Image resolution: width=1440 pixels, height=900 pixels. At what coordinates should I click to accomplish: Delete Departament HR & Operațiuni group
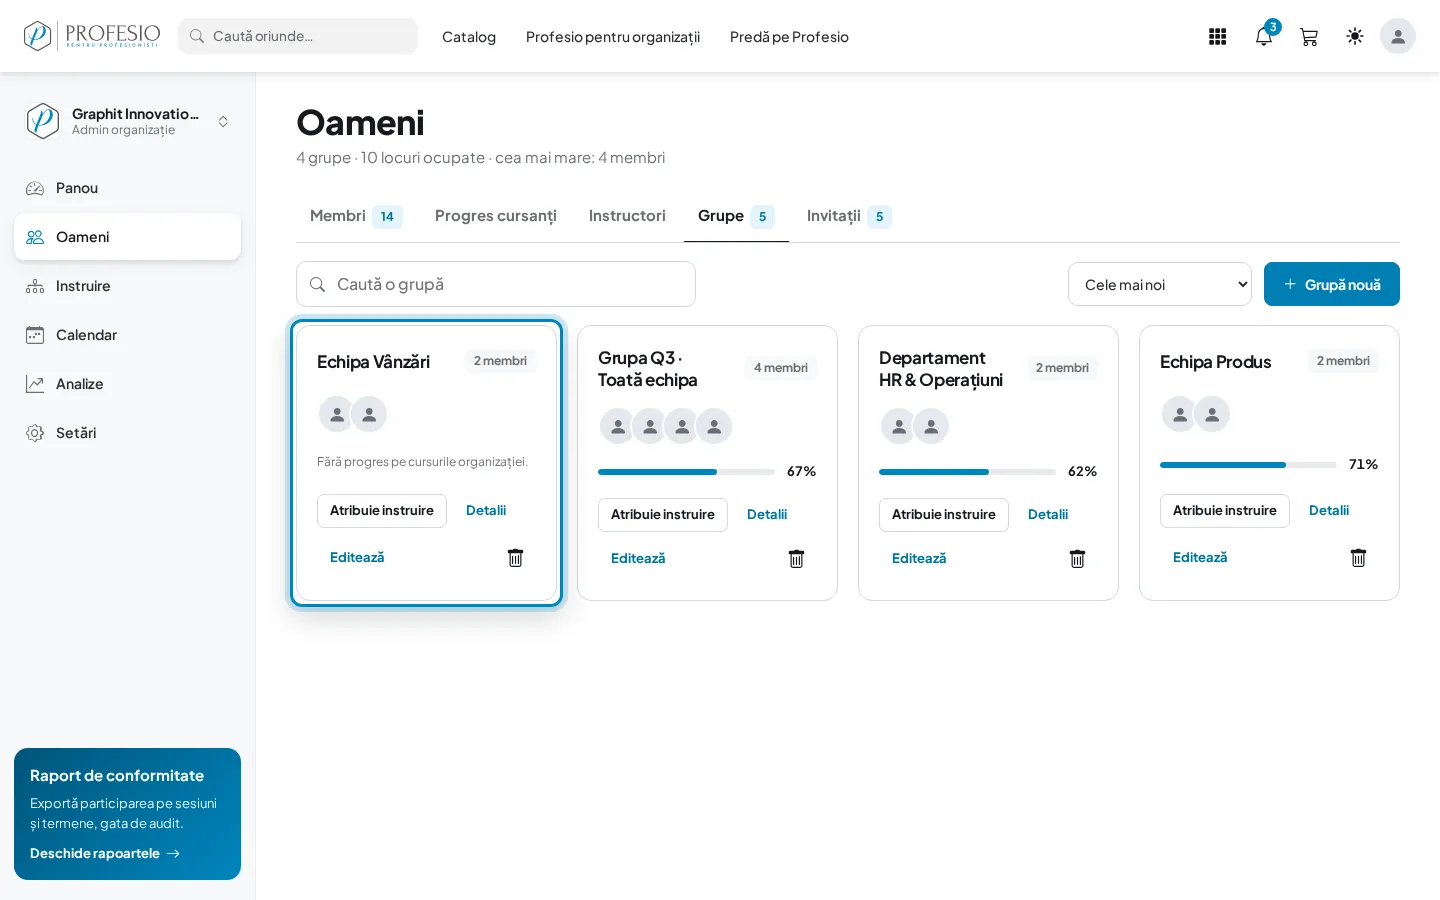coord(1077,559)
